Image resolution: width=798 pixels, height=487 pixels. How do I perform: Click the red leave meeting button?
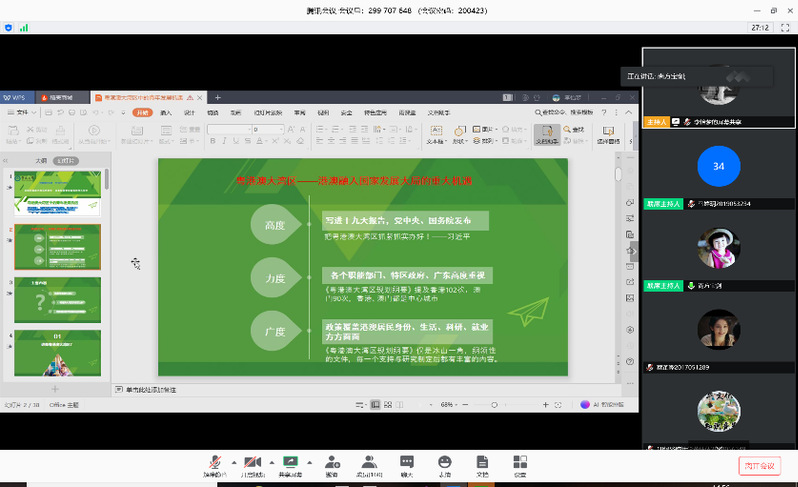click(x=759, y=466)
